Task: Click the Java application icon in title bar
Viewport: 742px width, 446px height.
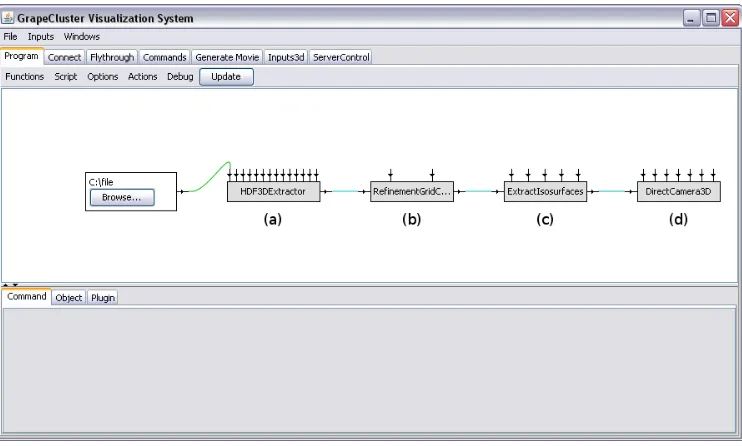Action: (x=8, y=18)
